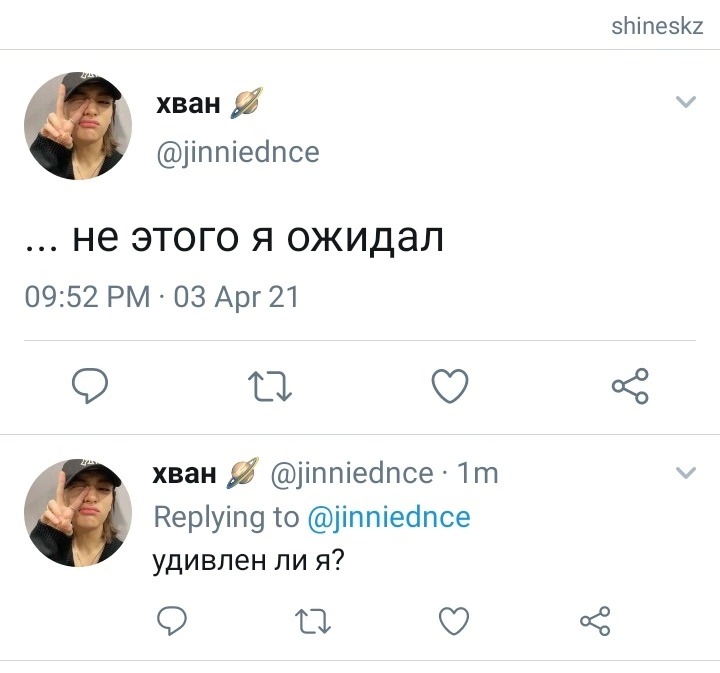The width and height of the screenshot is (720, 673).
Task: Follow the blue @jinniednce 'Replying to' link
Action: coord(389,517)
